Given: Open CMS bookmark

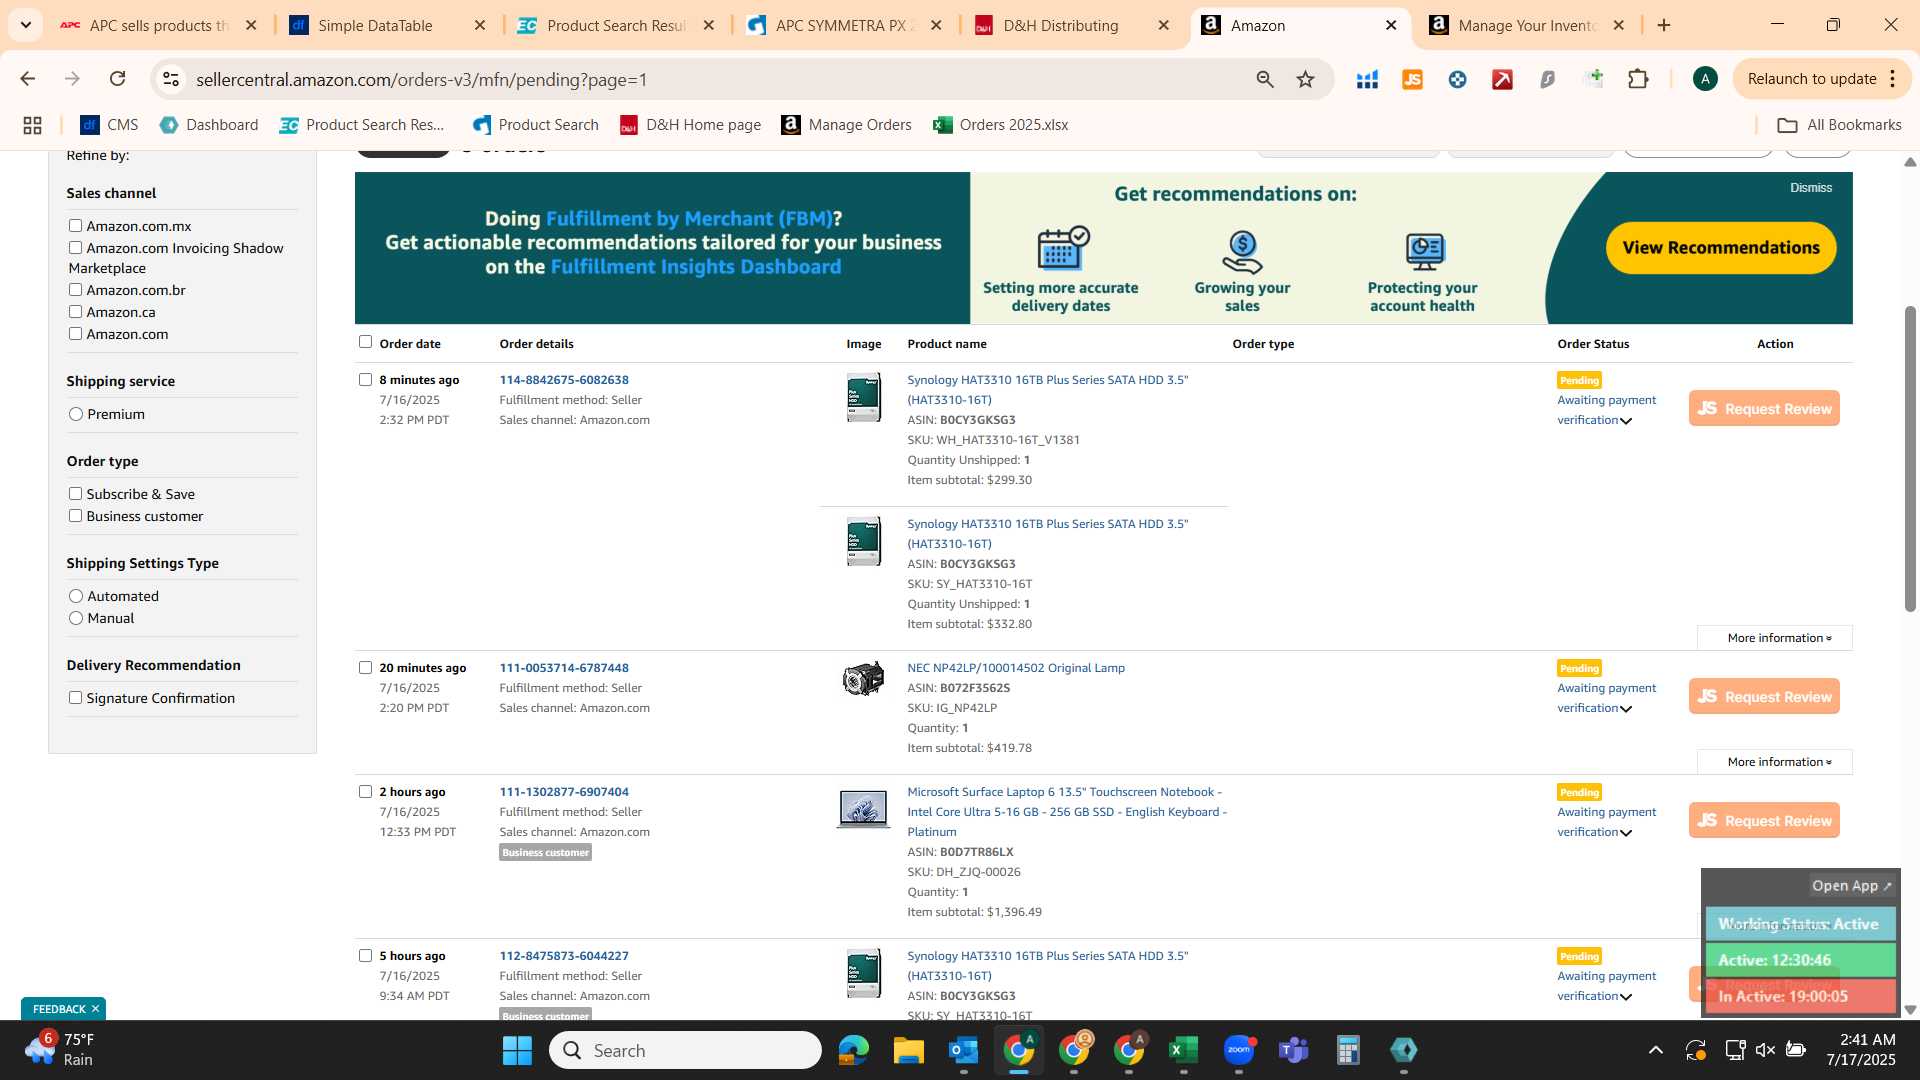Looking at the screenshot, I should coord(109,125).
